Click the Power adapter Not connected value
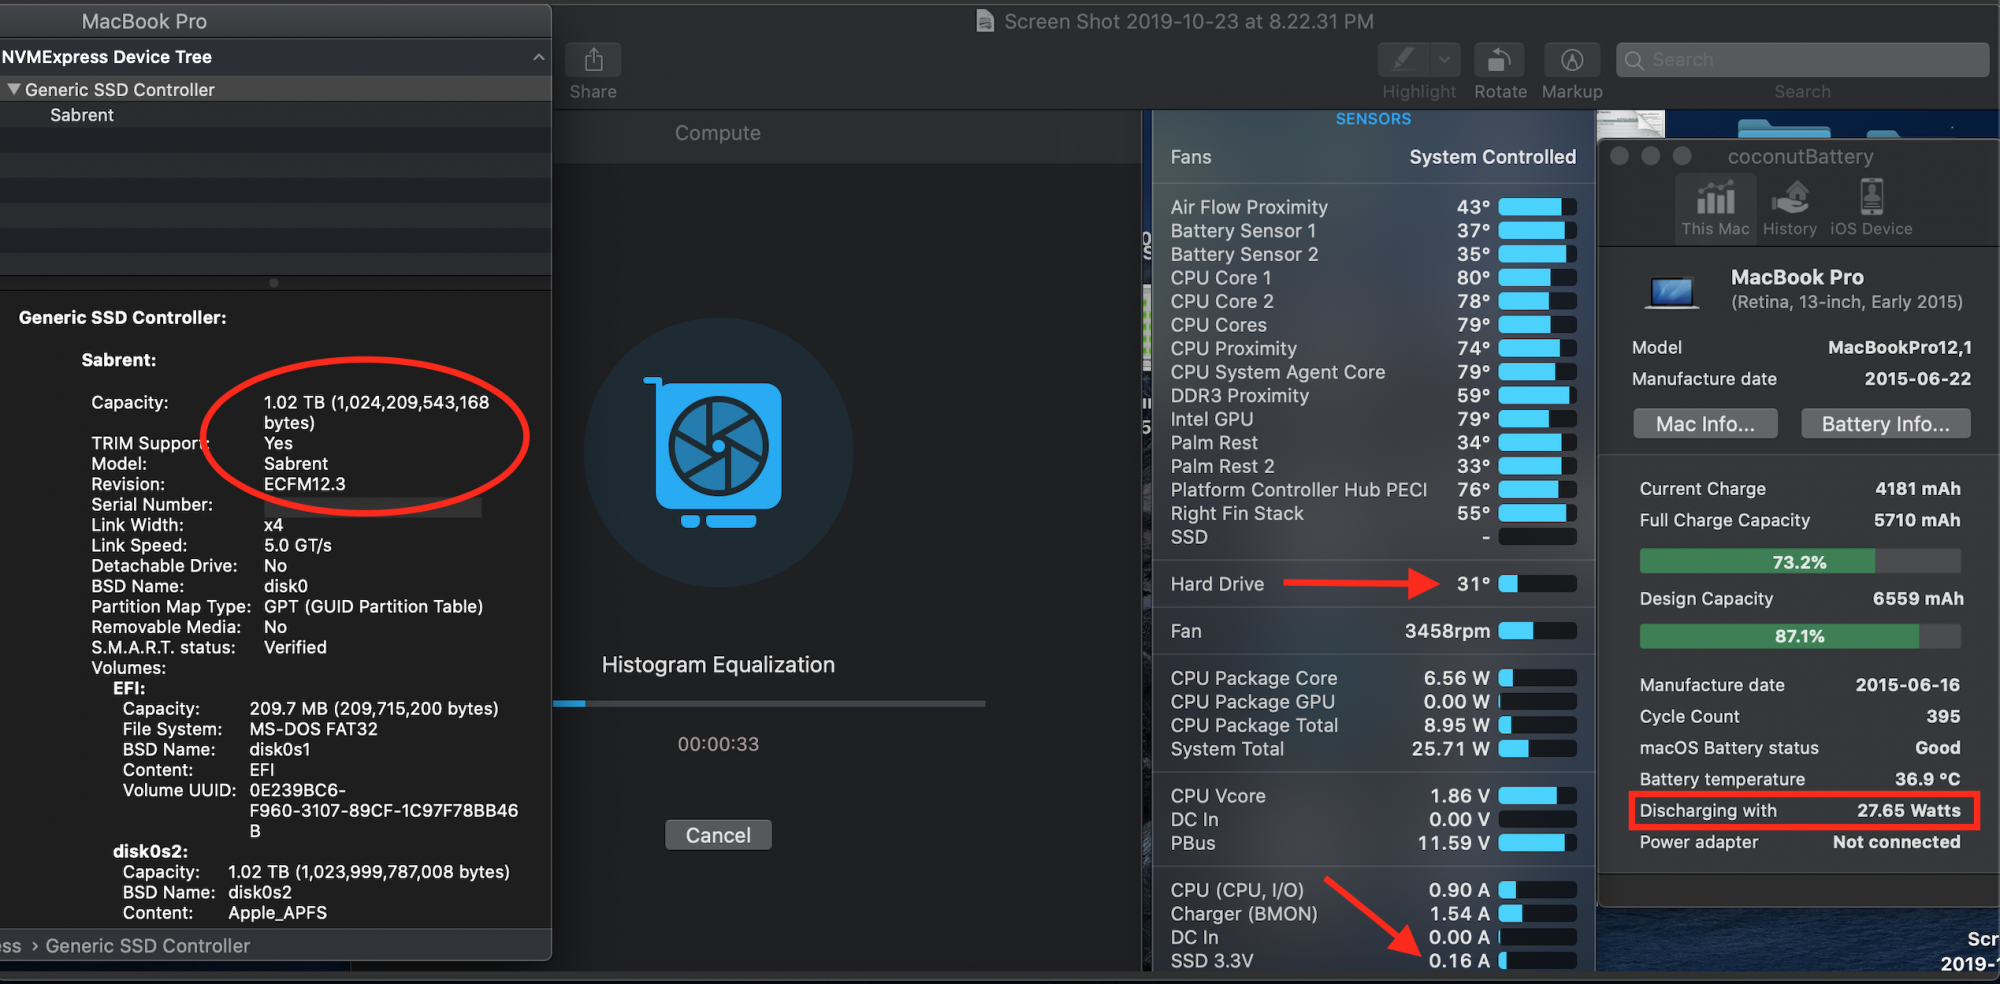 tap(1896, 842)
